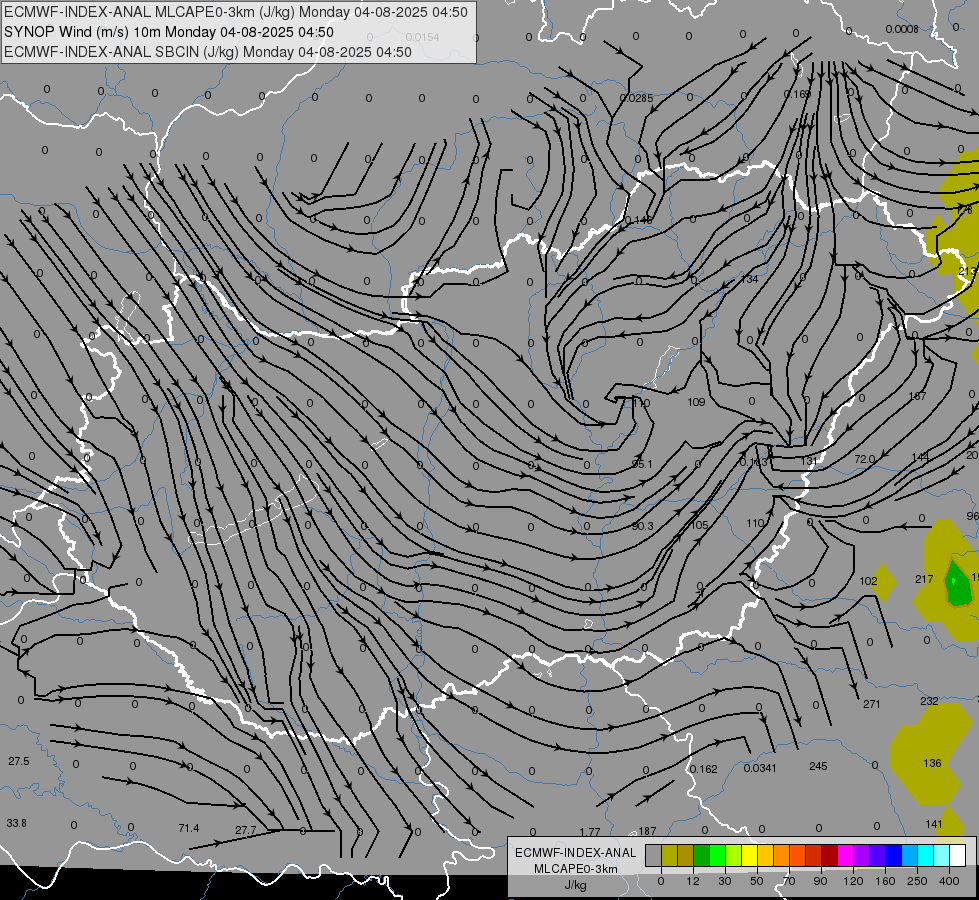Click the map value '71.4'
The width and height of the screenshot is (979, 900).
pos(189,828)
